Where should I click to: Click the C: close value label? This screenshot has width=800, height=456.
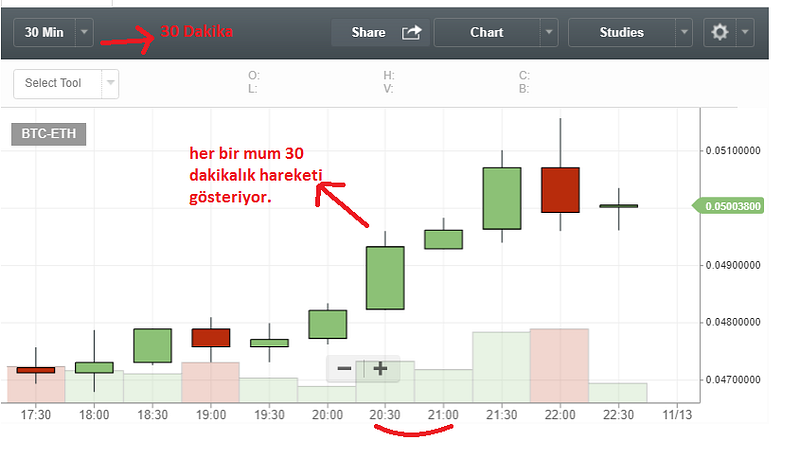524,75
